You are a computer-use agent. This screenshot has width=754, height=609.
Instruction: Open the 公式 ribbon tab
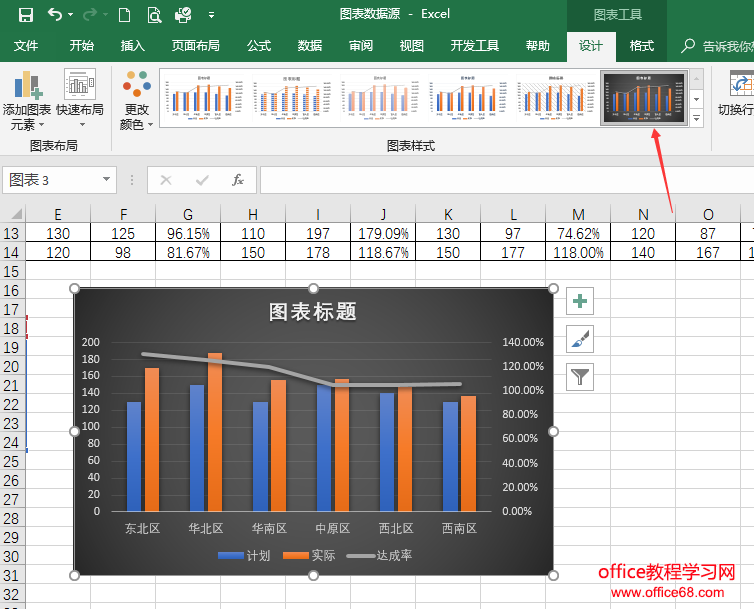pyautogui.click(x=259, y=46)
